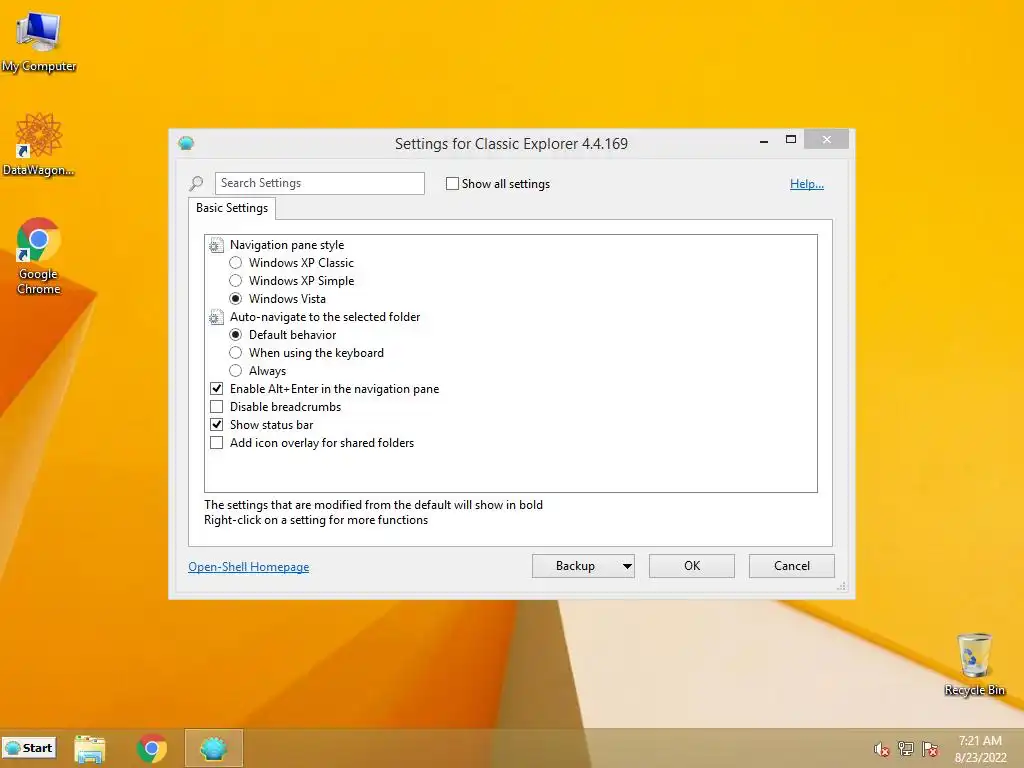
Task: Focus the Search Settings input field
Action: pos(319,184)
